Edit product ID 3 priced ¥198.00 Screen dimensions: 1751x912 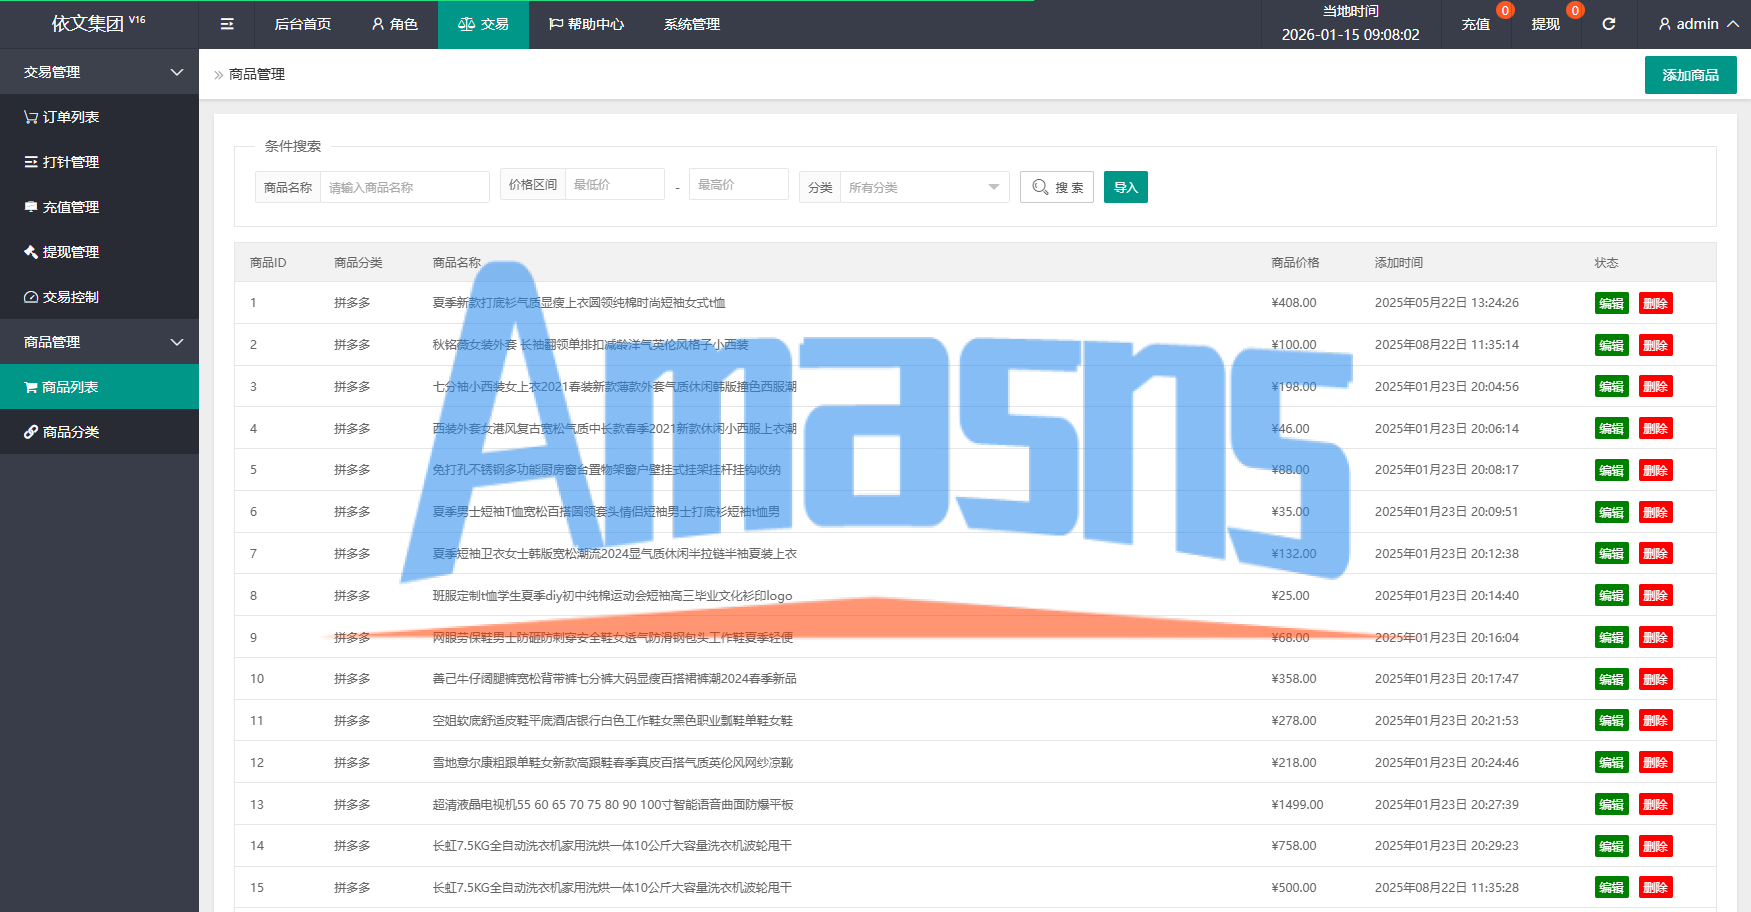(1612, 387)
